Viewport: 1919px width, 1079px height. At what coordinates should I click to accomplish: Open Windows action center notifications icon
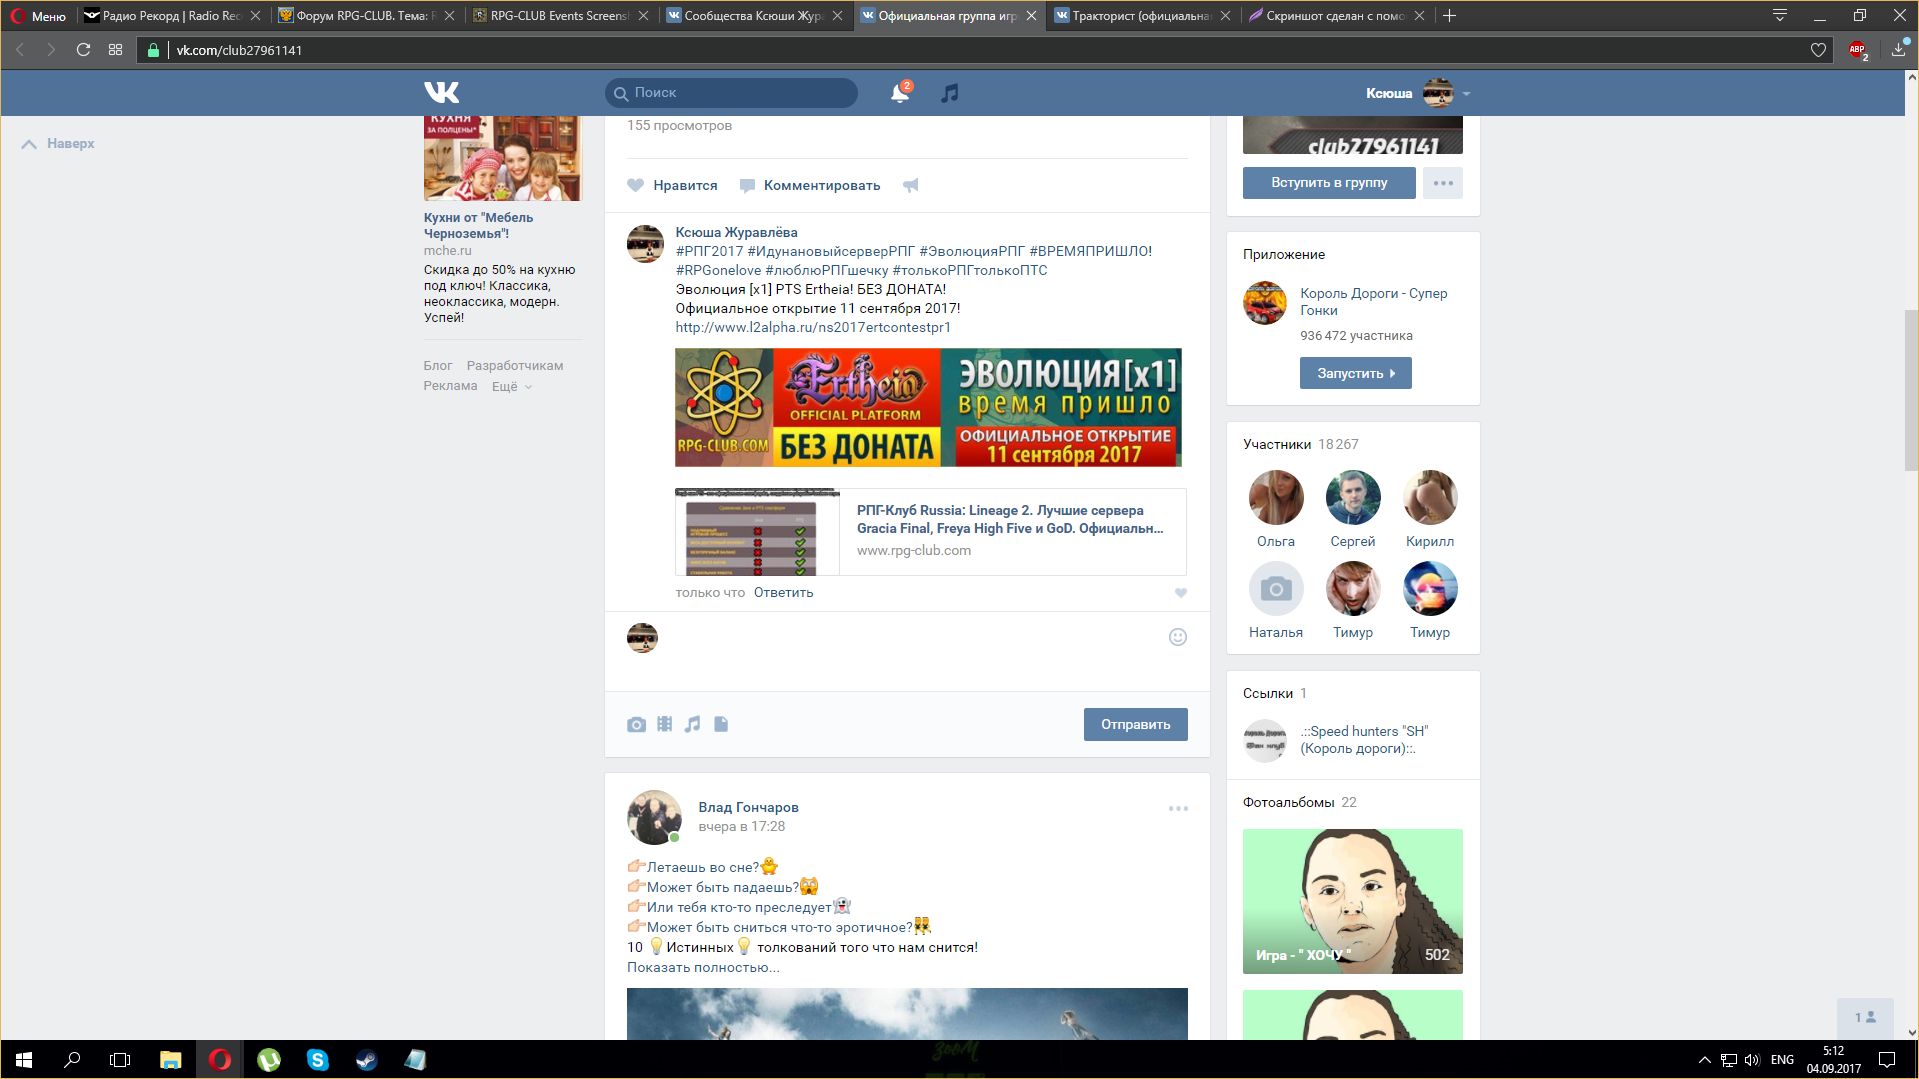click(1887, 1060)
